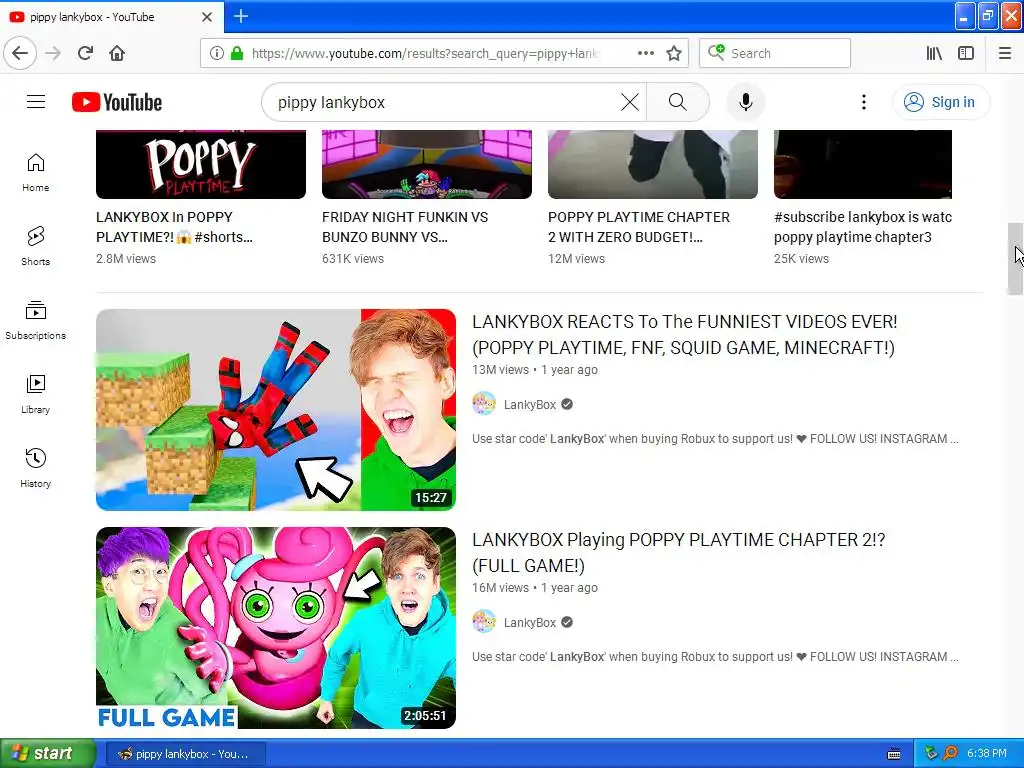This screenshot has width=1024, height=768.
Task: Open the Poppy Playtime short thumbnail
Action: [200, 164]
